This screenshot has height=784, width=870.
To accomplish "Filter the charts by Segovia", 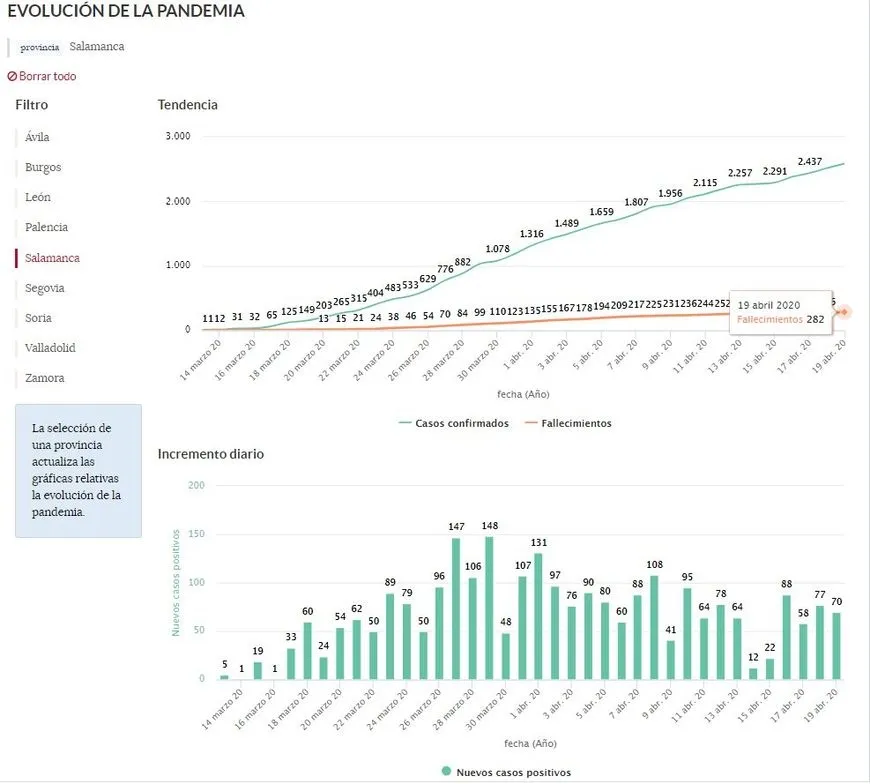I will 45,288.
